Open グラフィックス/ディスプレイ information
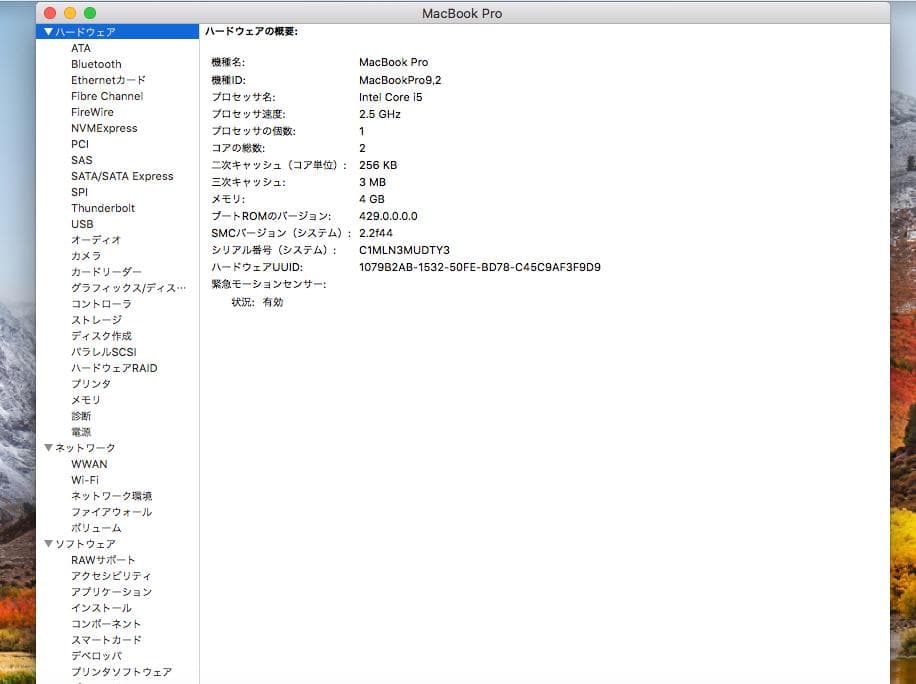 pos(124,287)
